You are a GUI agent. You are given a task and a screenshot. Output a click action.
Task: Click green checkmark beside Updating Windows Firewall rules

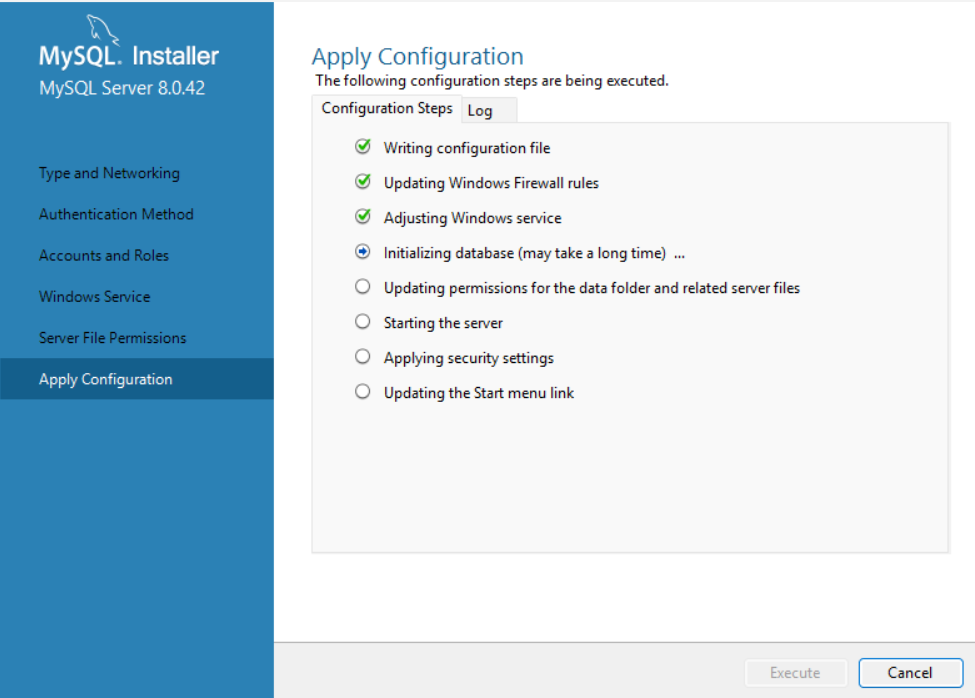[363, 181]
